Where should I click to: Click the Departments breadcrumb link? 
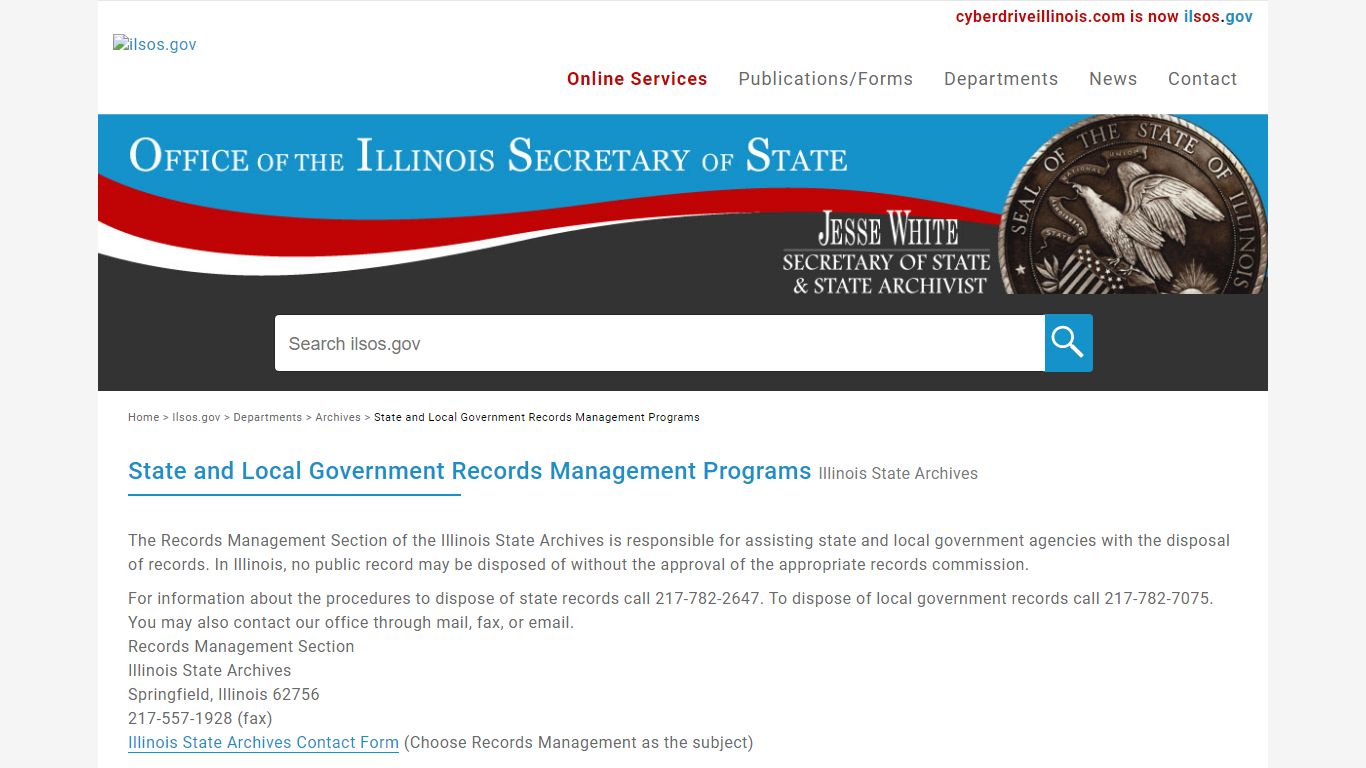(267, 417)
